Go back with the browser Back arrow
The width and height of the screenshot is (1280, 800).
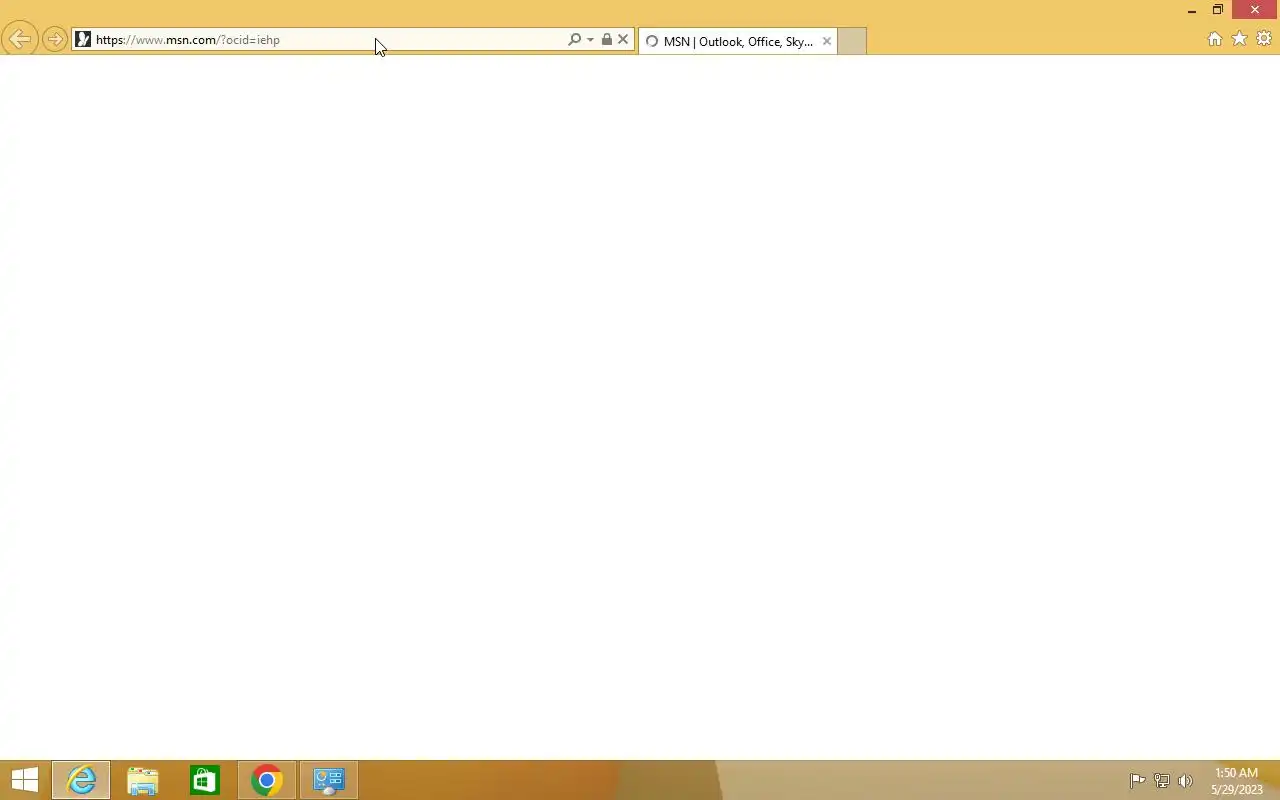20,40
